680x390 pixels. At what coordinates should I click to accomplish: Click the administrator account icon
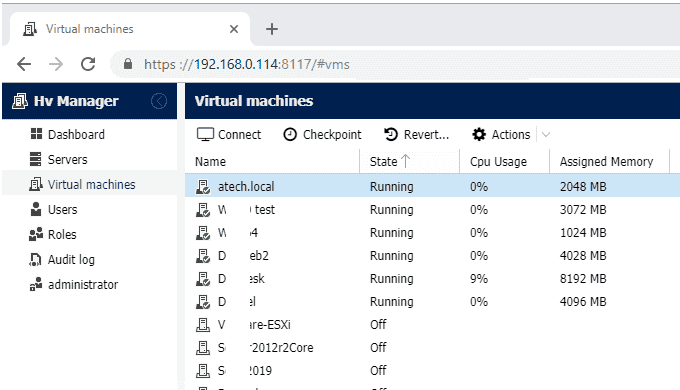pyautogui.click(x=36, y=284)
